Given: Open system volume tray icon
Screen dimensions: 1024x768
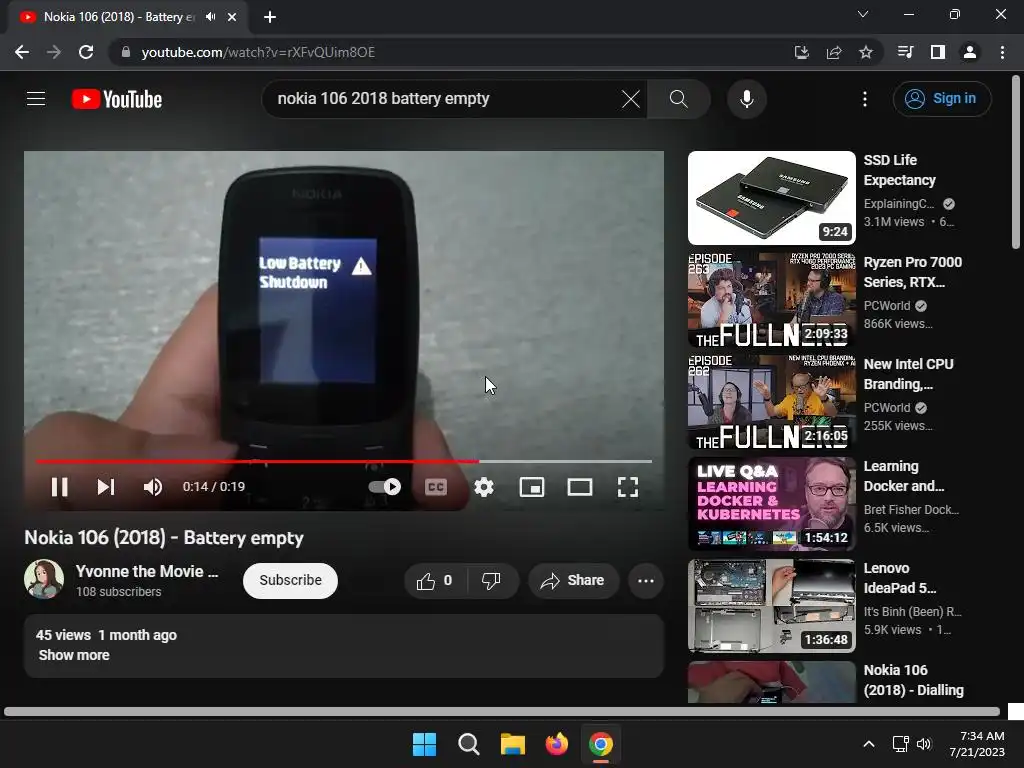Looking at the screenshot, I should [x=924, y=744].
